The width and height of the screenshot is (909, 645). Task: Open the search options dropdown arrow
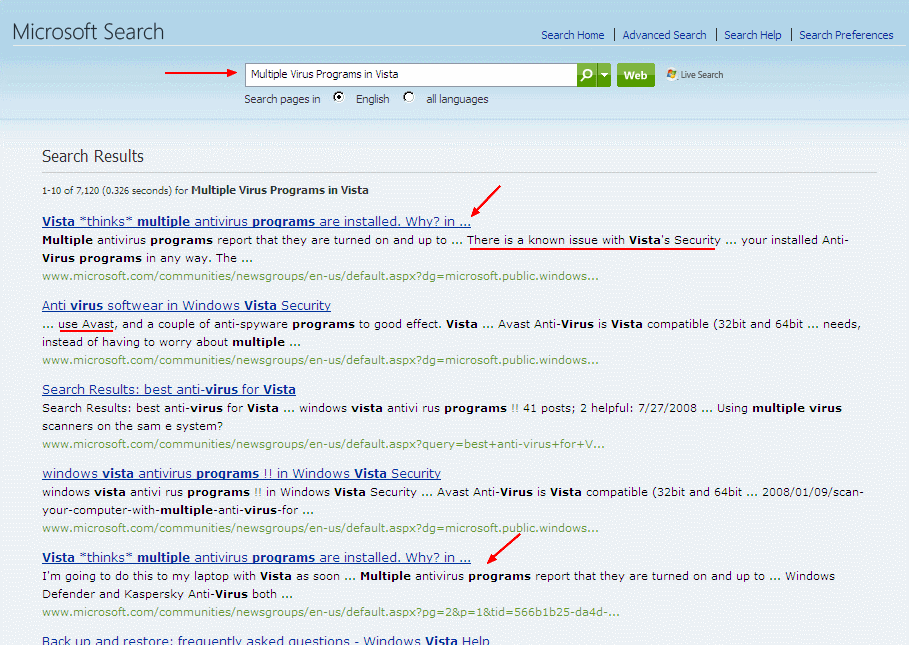click(604, 75)
